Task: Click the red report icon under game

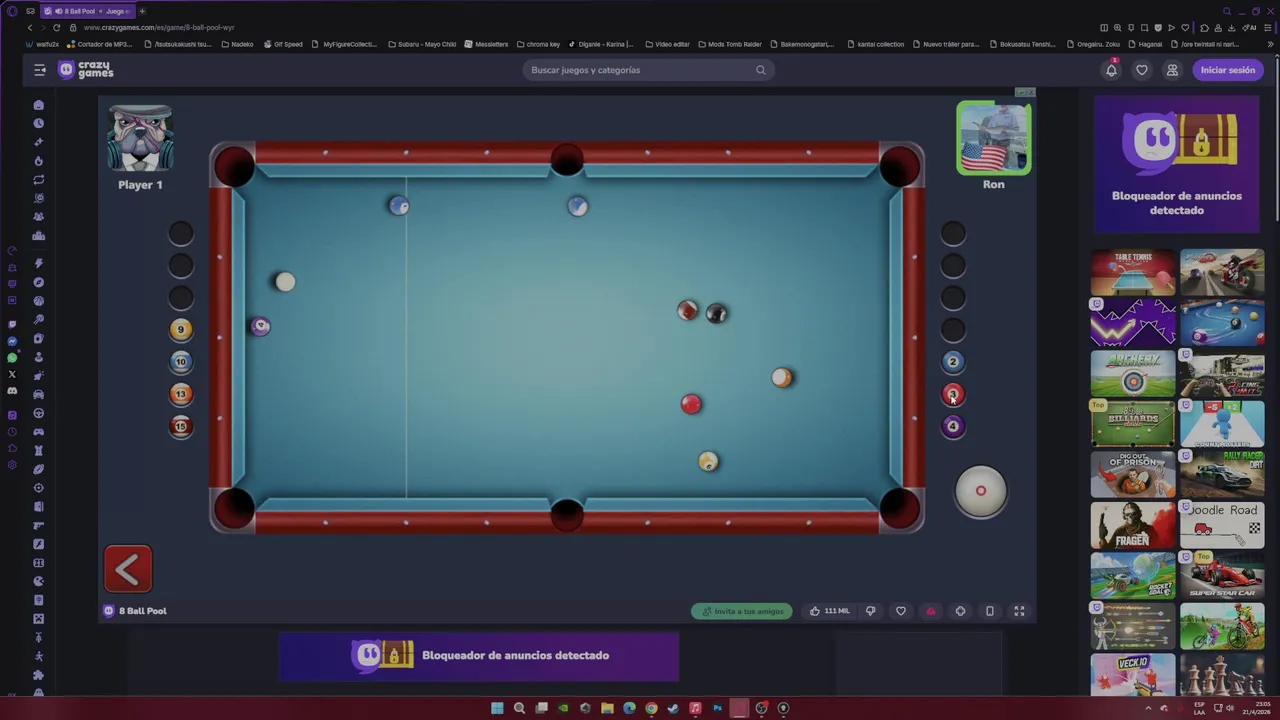Action: click(931, 611)
